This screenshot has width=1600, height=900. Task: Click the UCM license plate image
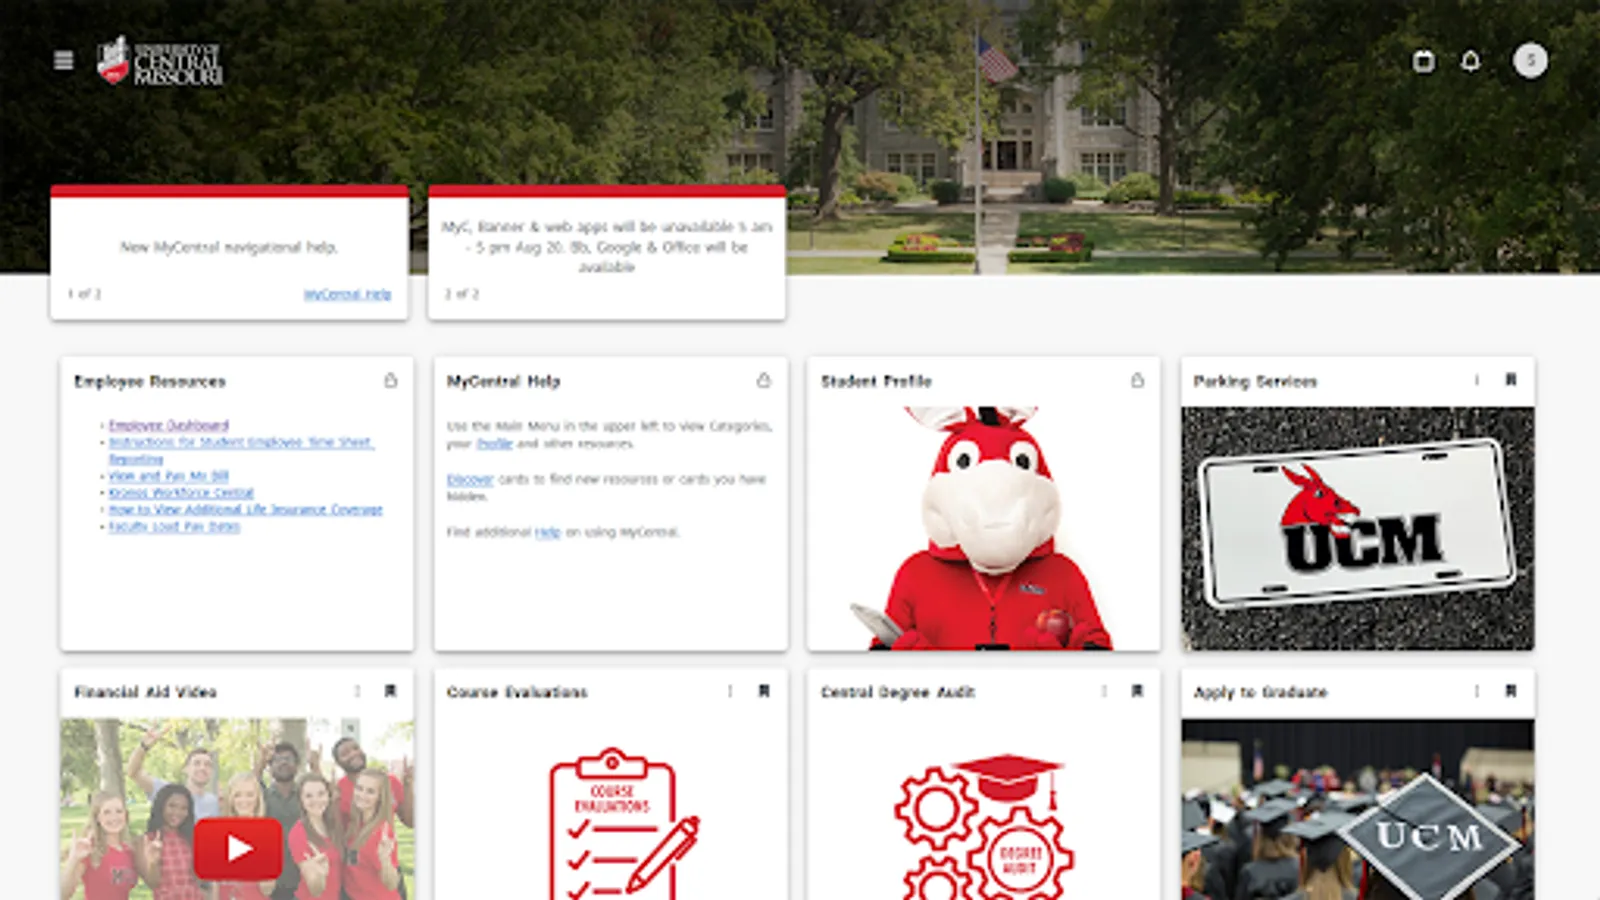[1357, 528]
